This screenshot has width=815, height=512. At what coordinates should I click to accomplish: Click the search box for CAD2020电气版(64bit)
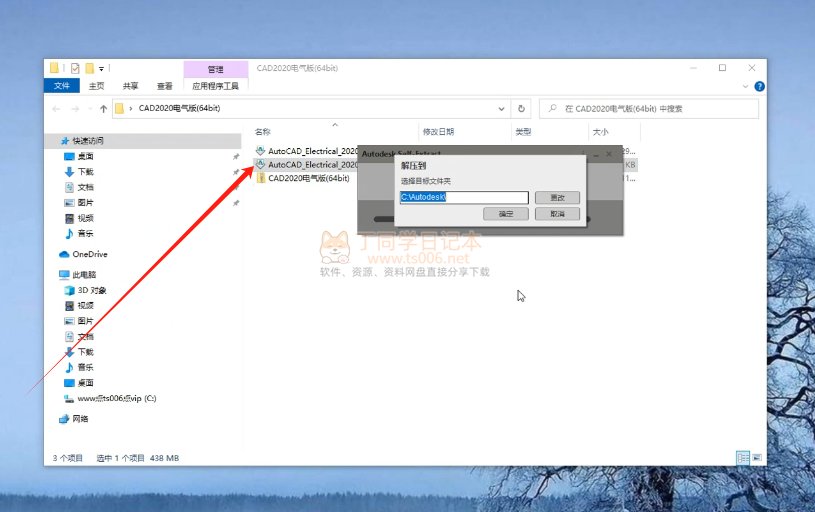tap(649, 109)
